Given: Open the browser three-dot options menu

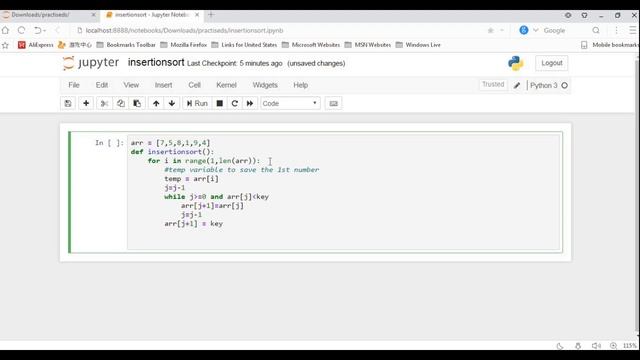Looking at the screenshot, I should click(616, 30).
